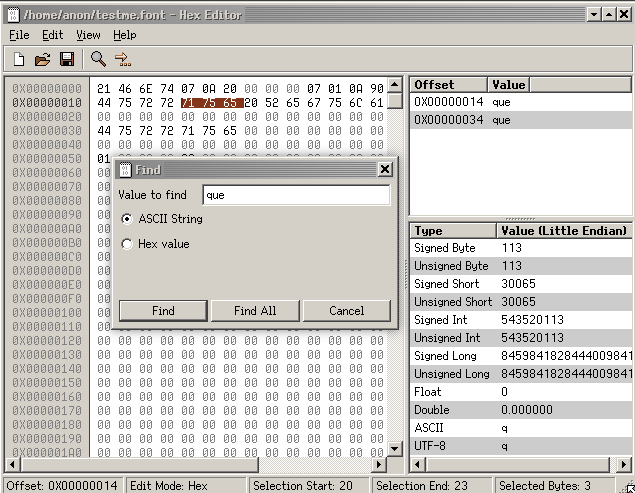Open the View menu
This screenshot has width=635, height=493.
click(88, 35)
